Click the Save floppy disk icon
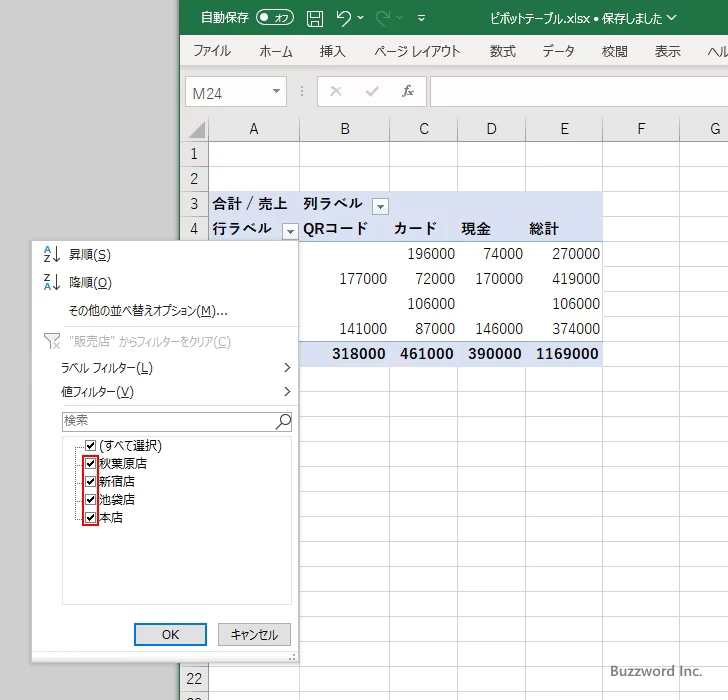 click(315, 19)
